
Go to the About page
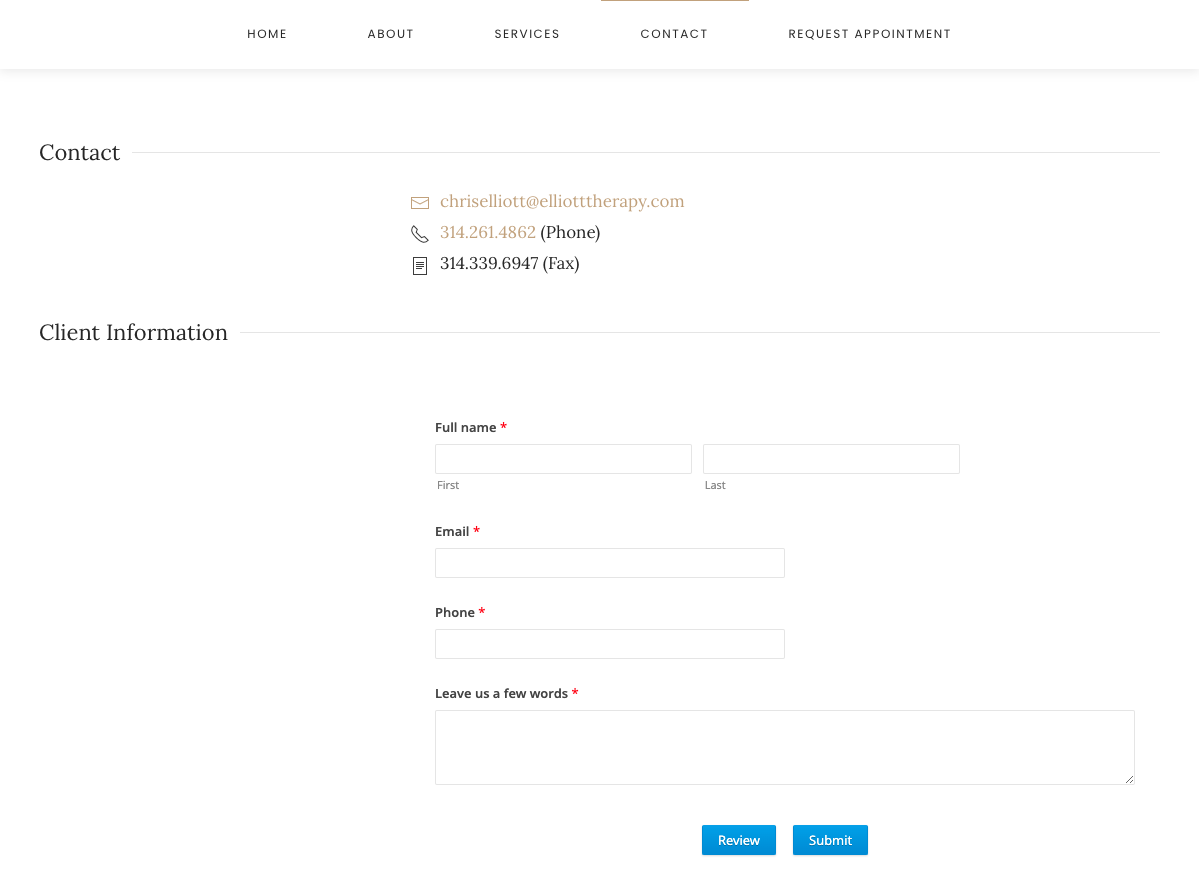(391, 34)
